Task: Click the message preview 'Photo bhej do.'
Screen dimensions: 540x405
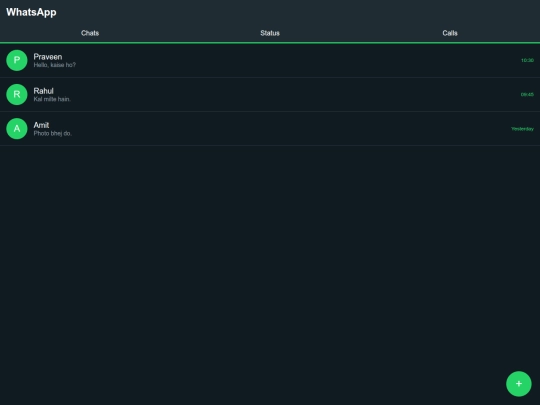Action: coord(53,133)
